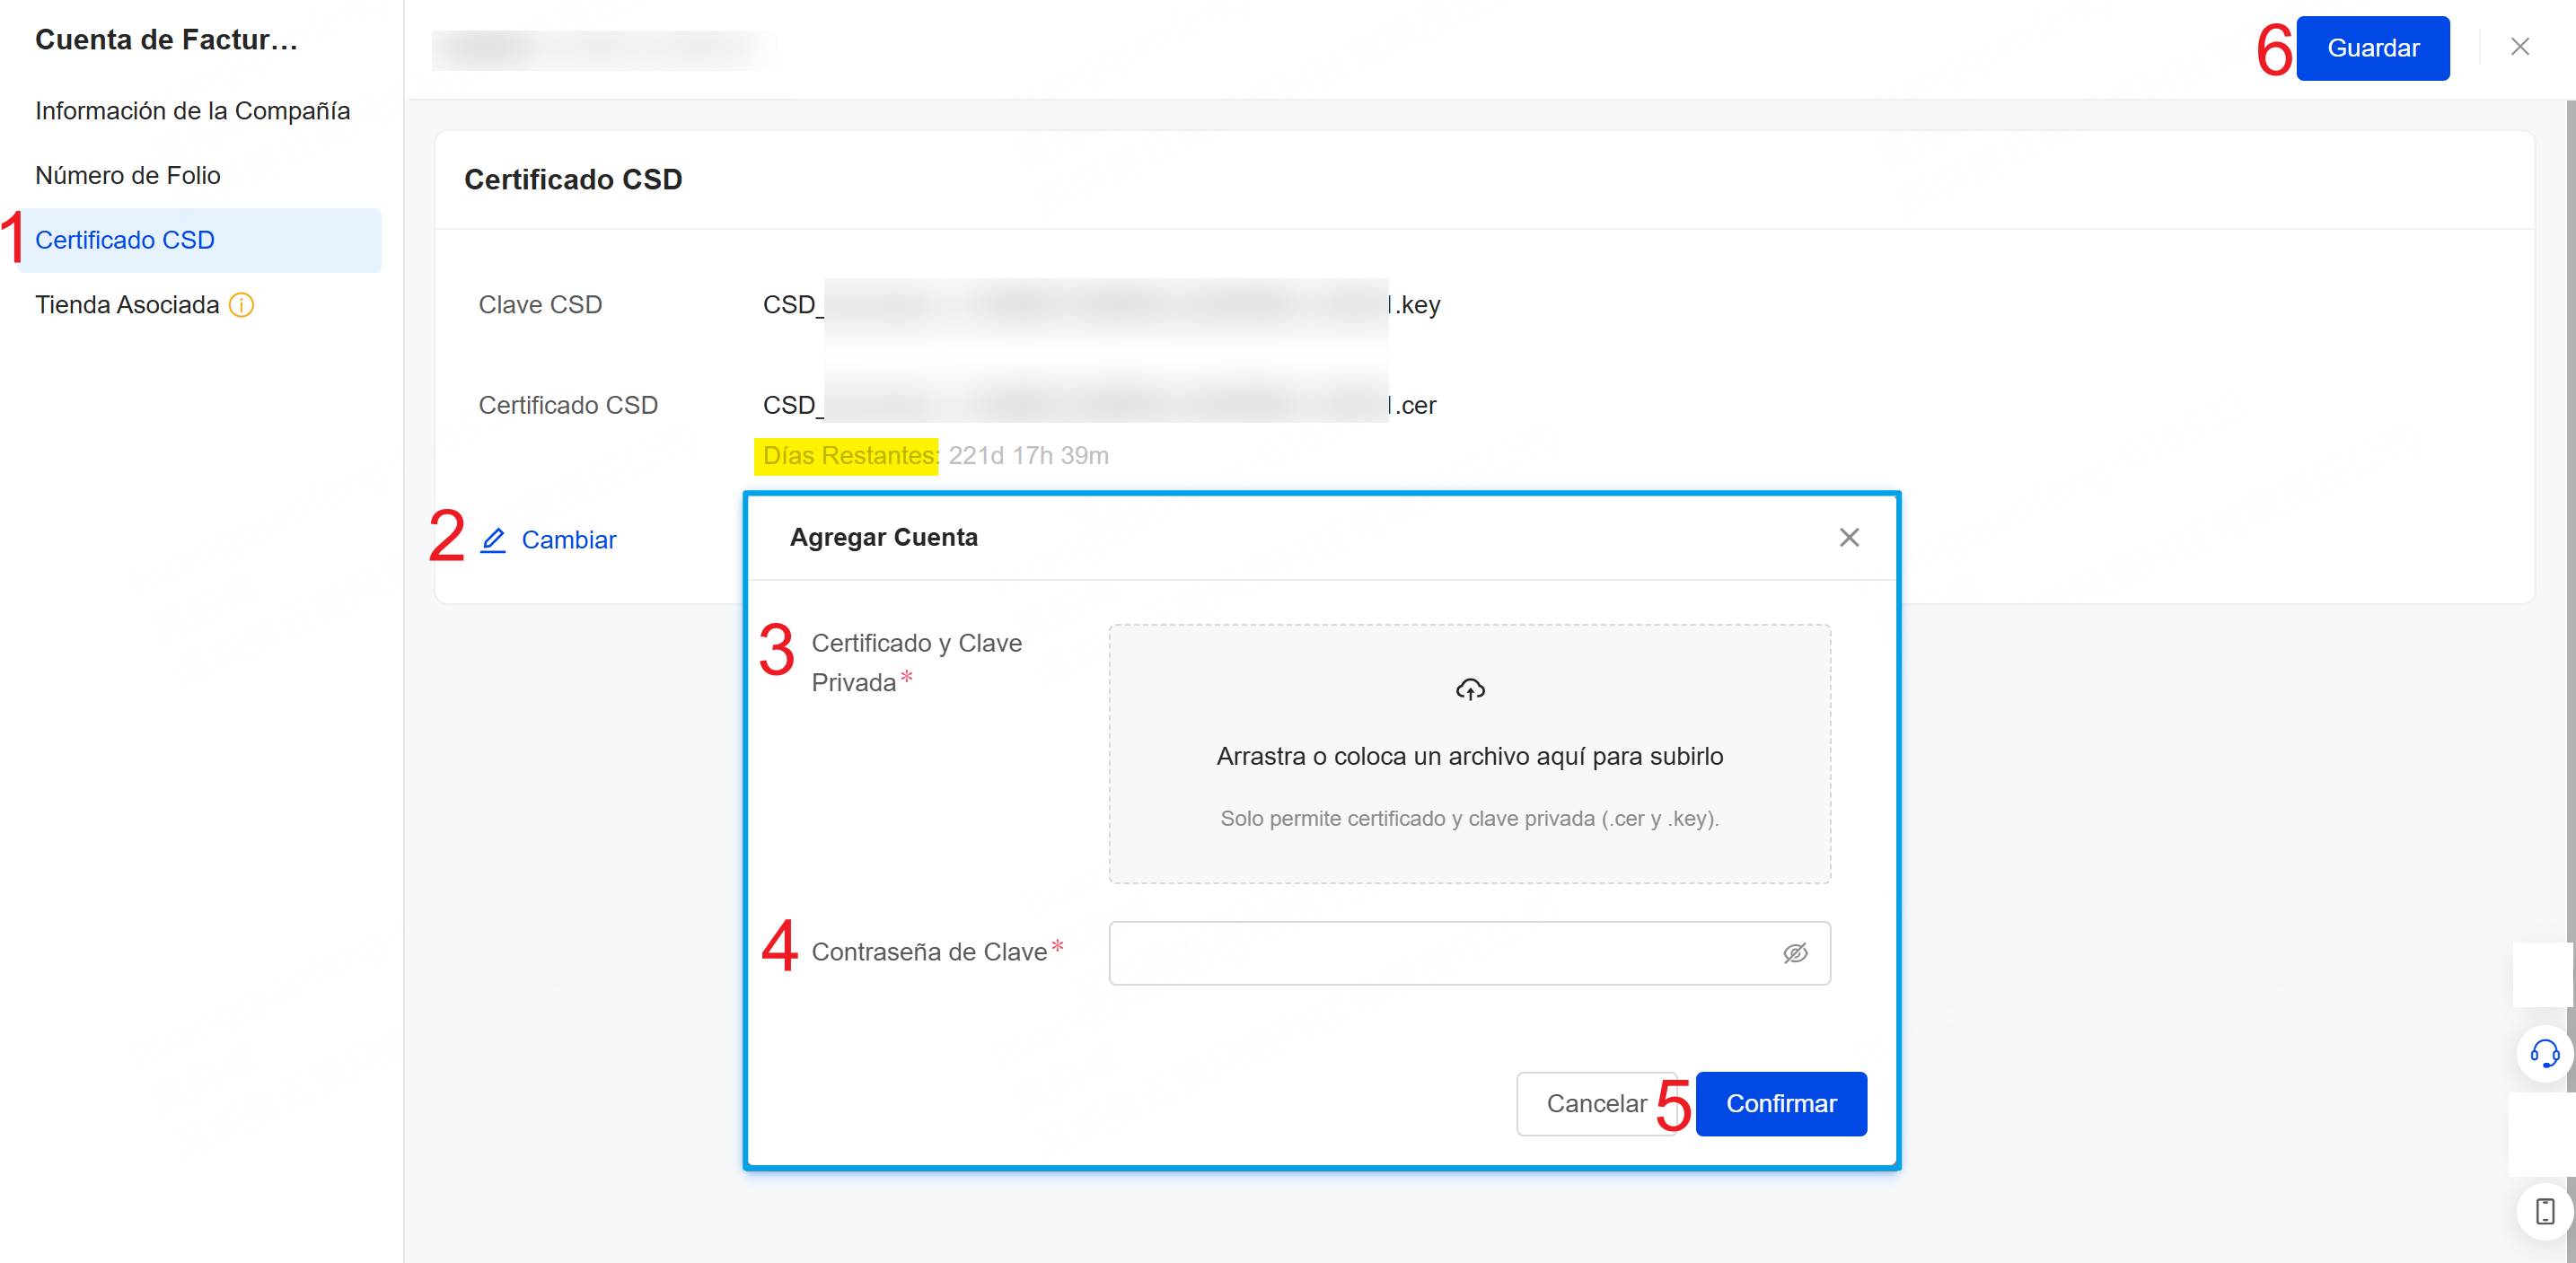Screen dimensions: 2576x1263
Task: Focus the Contraseña de Clave field
Action: tap(1469, 953)
